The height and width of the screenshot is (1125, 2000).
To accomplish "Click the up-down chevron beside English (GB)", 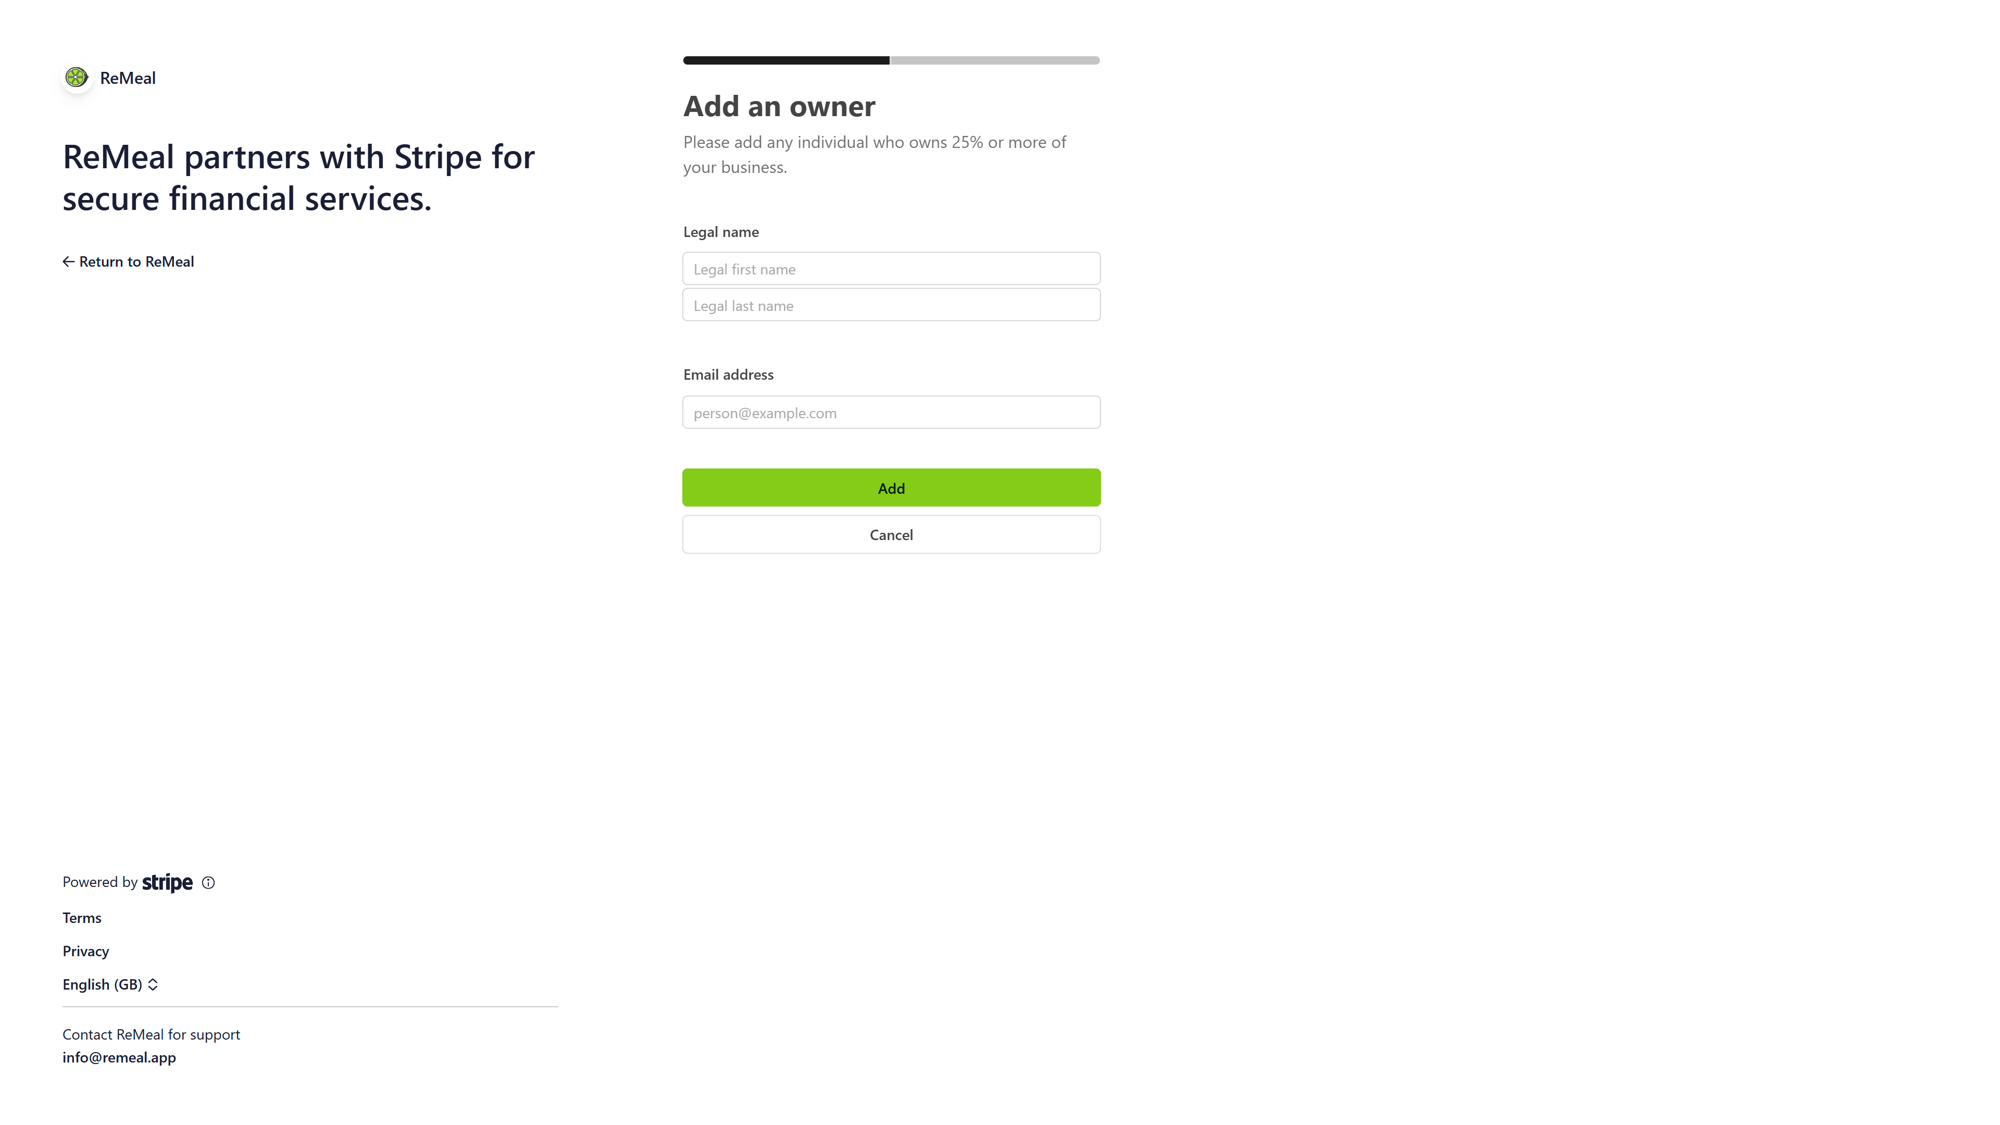I will tap(153, 985).
